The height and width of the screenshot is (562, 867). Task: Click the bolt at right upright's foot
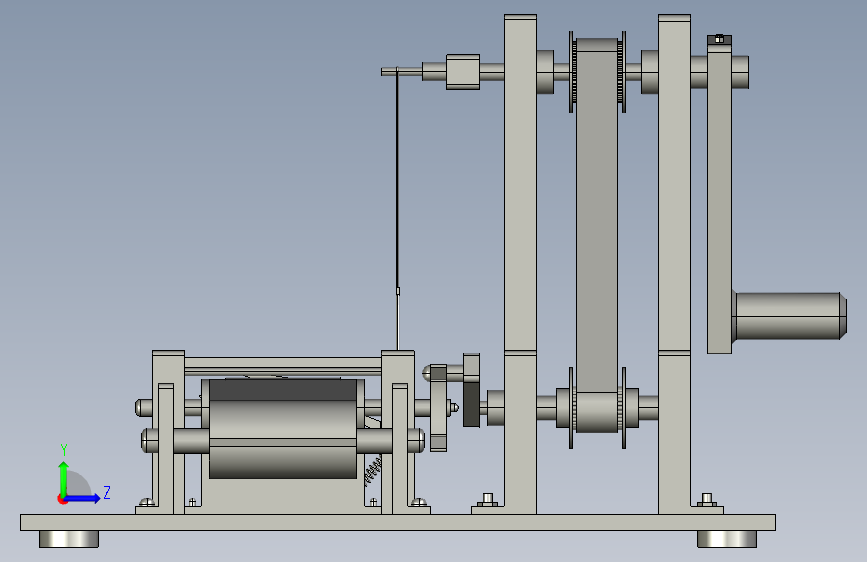707,499
